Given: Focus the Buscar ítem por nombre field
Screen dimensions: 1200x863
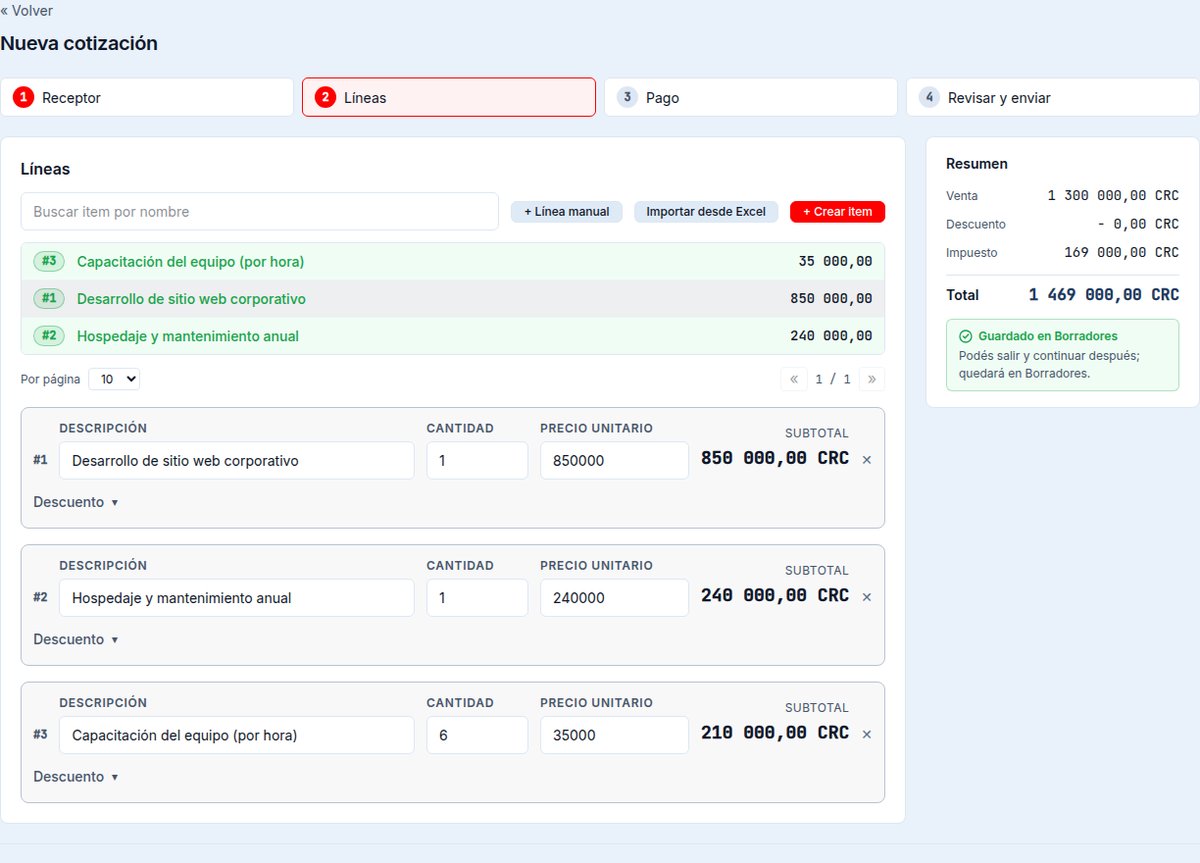Looking at the screenshot, I should [x=260, y=212].
